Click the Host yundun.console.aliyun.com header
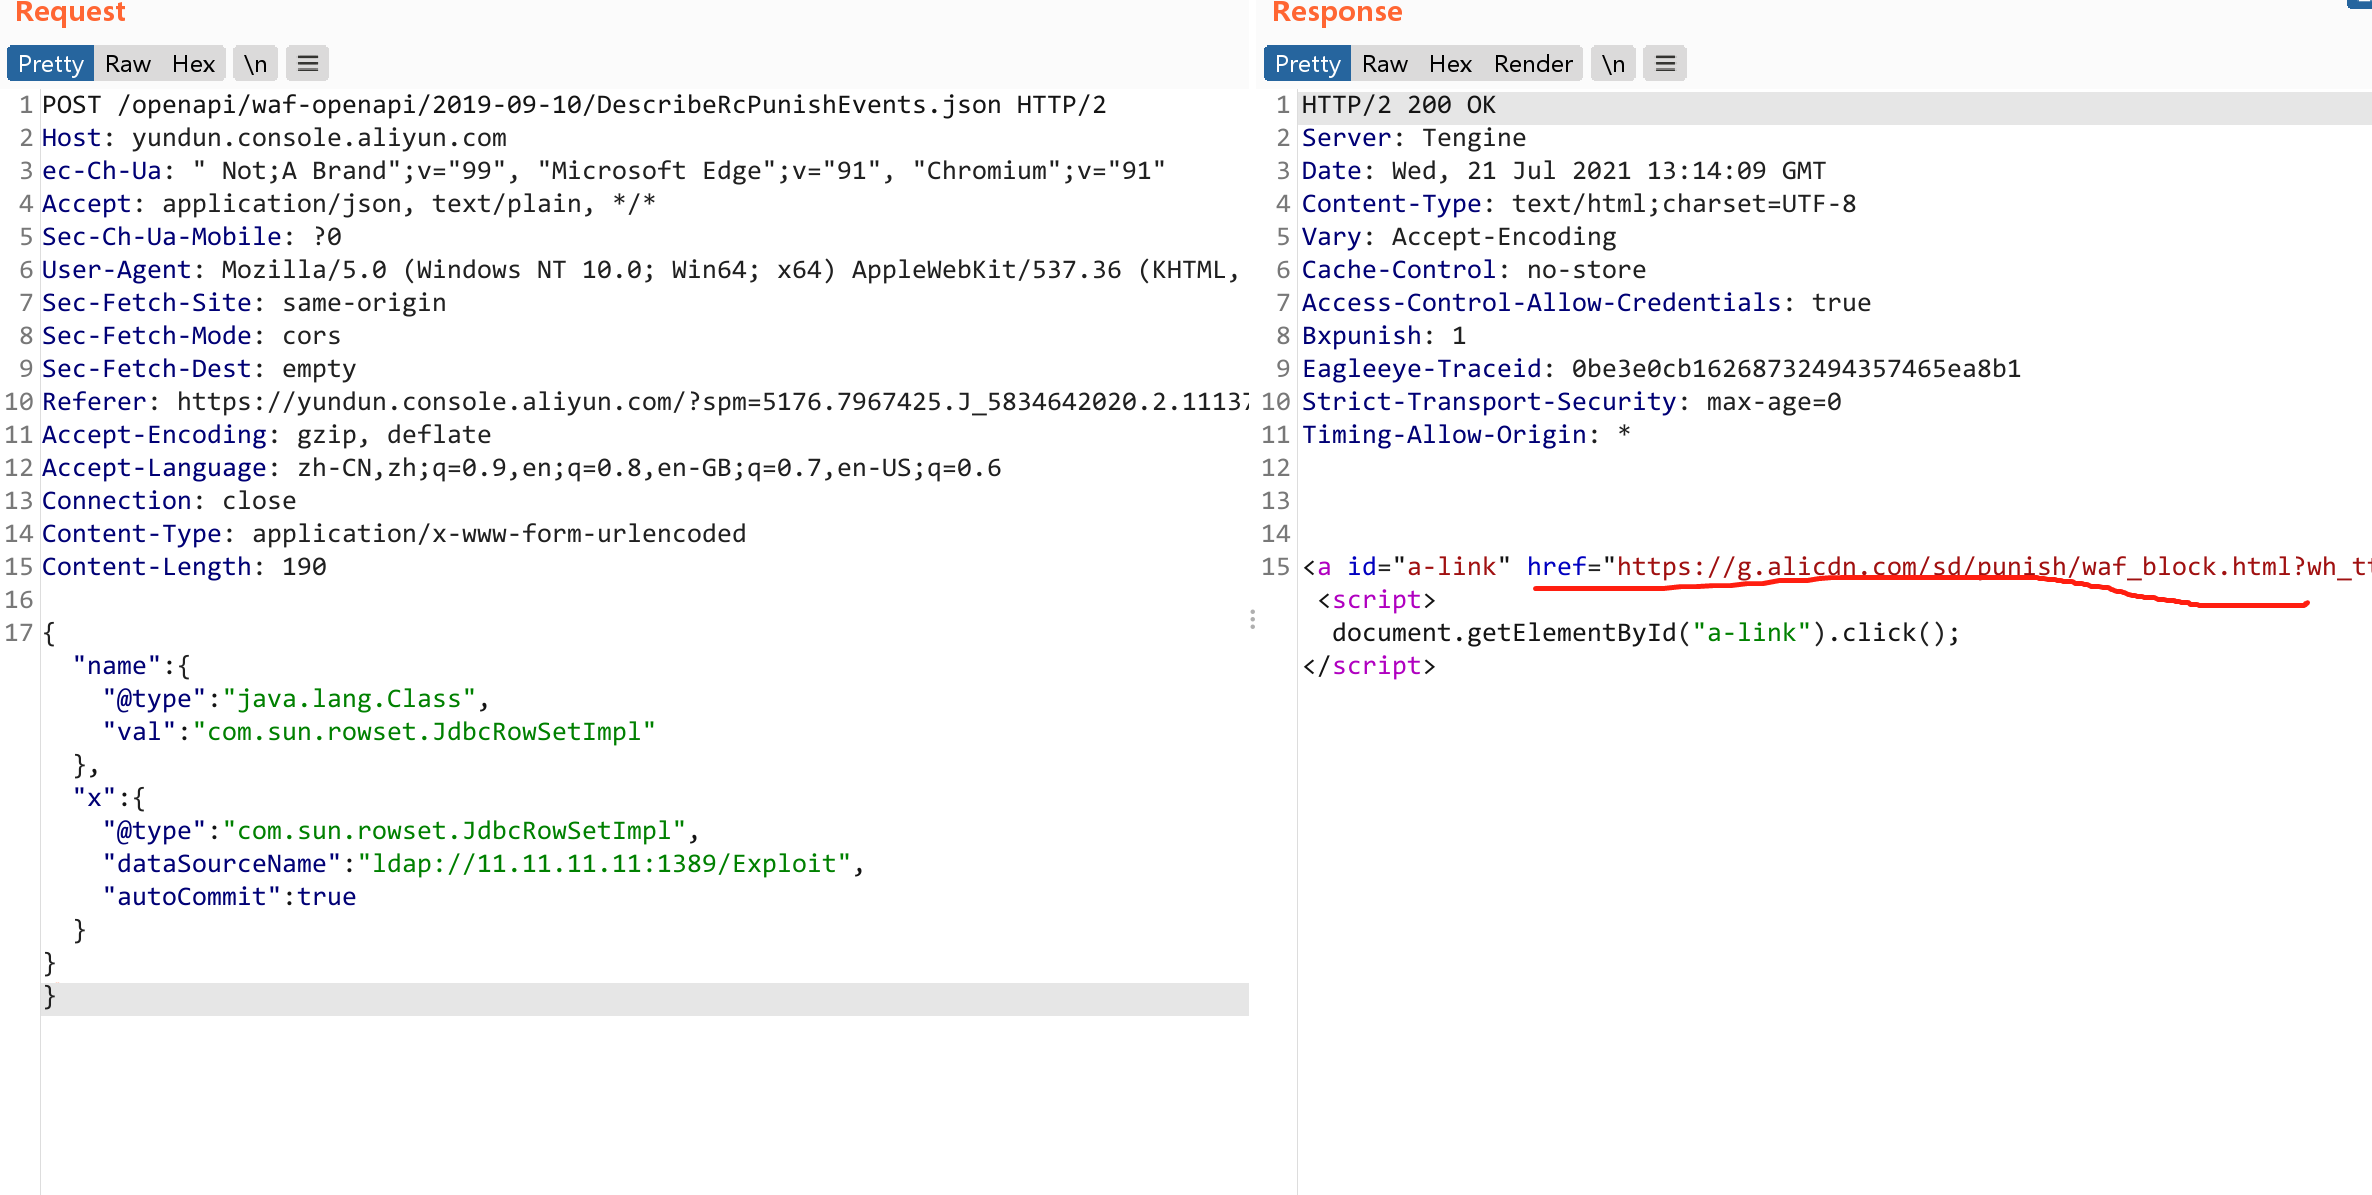Image resolution: width=2372 pixels, height=1195 pixels. [x=274, y=138]
